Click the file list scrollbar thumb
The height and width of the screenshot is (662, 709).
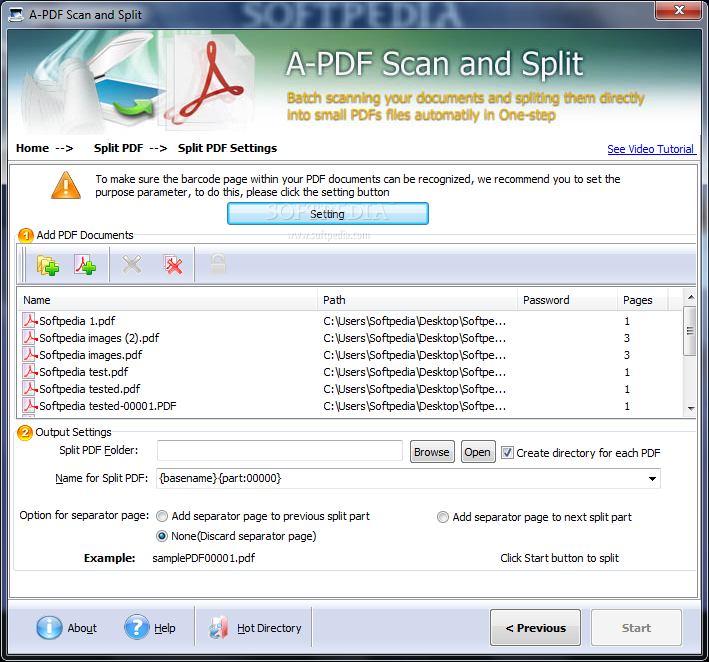pos(690,331)
